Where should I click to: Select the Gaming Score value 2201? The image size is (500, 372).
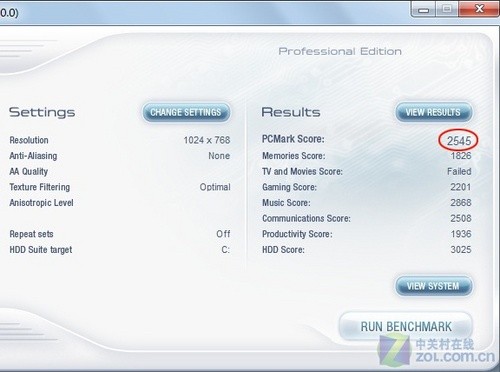461,187
